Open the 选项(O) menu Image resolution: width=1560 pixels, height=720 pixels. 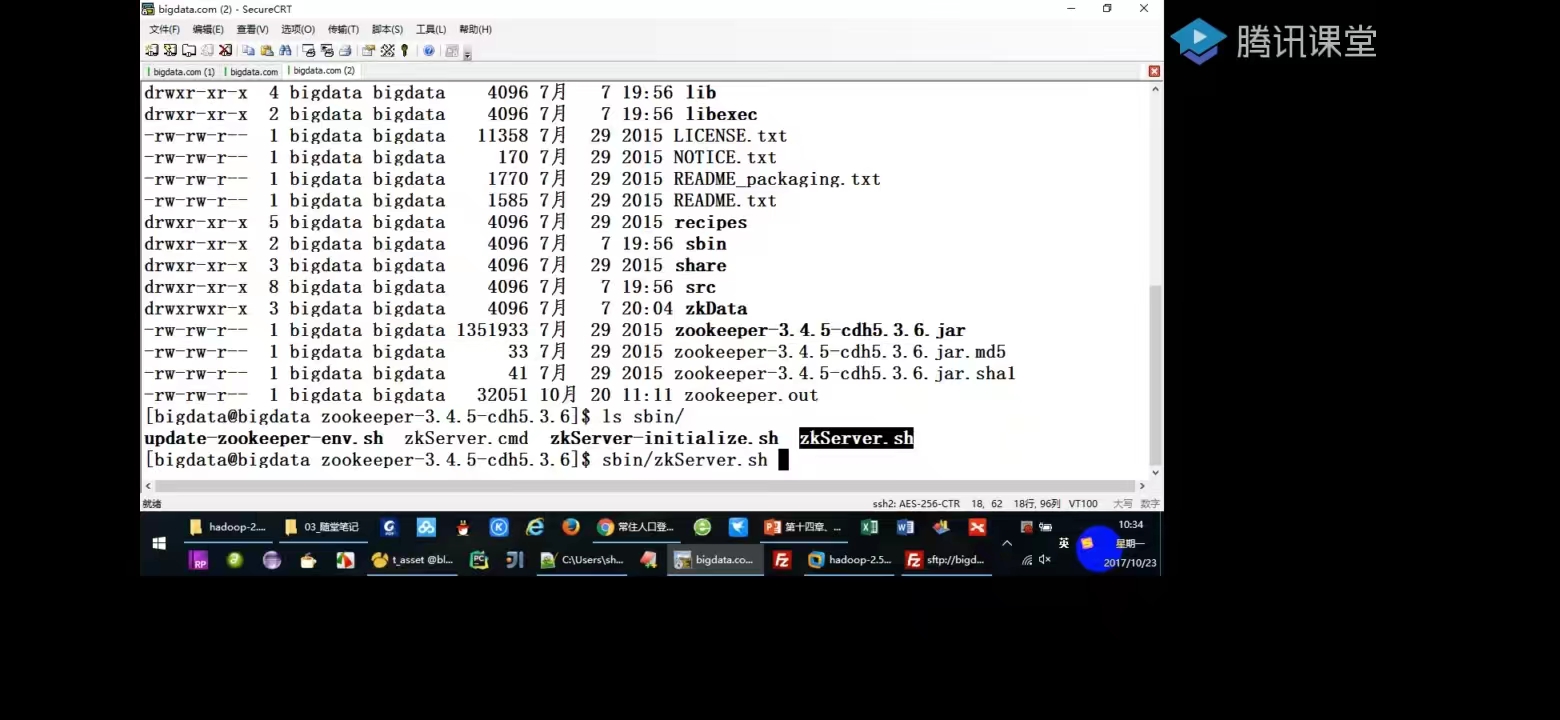298,29
